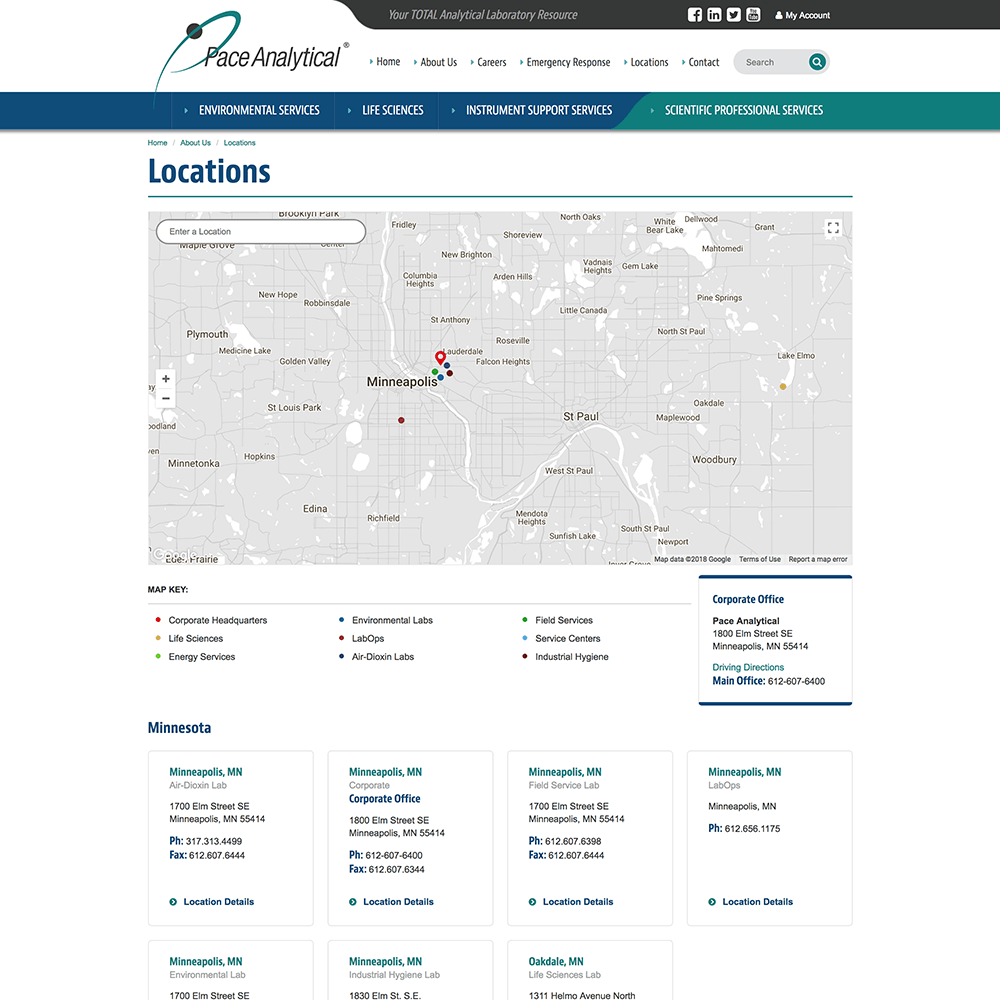Image resolution: width=1000 pixels, height=1000 pixels.
Task: Click Minneapolis, MN title of LabOps card
Action: click(x=744, y=772)
